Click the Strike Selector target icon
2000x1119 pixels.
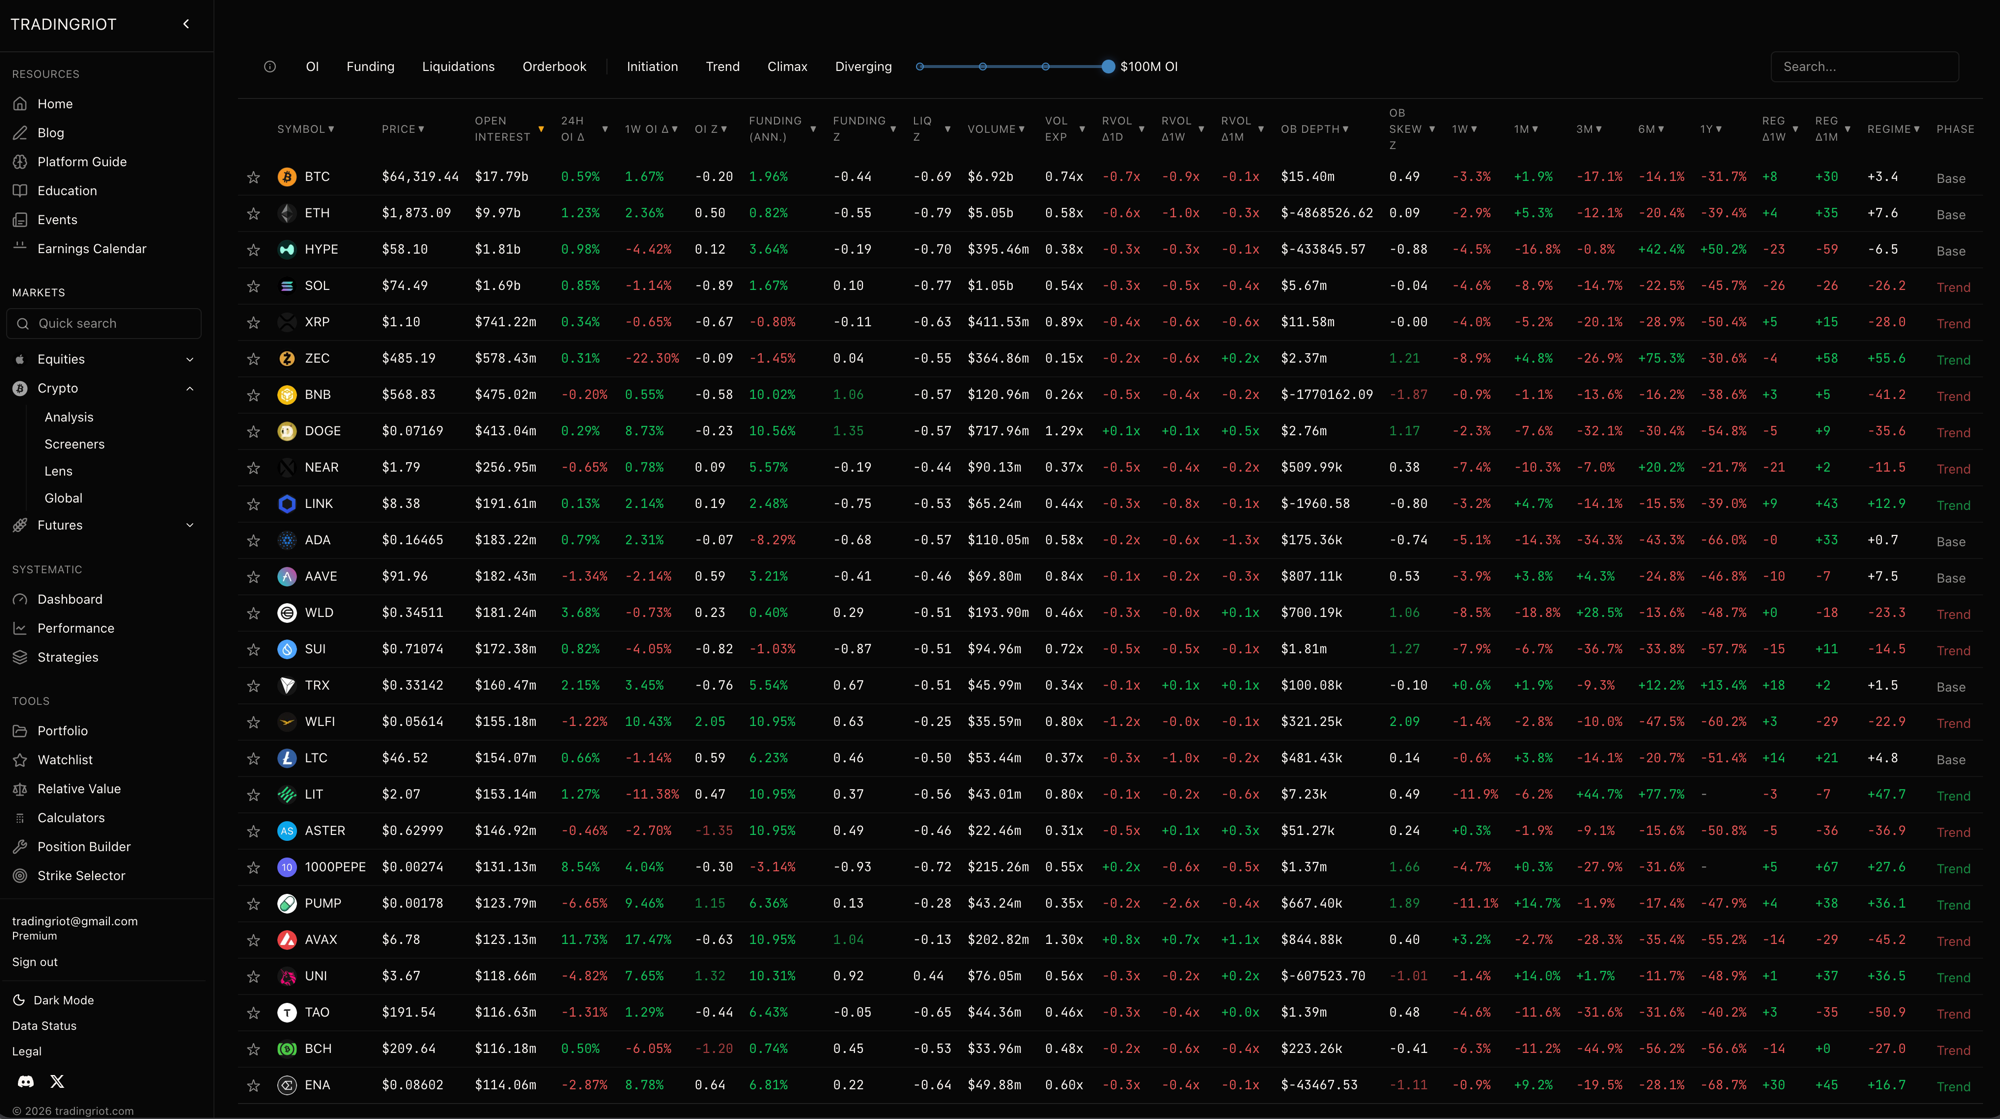(20, 876)
